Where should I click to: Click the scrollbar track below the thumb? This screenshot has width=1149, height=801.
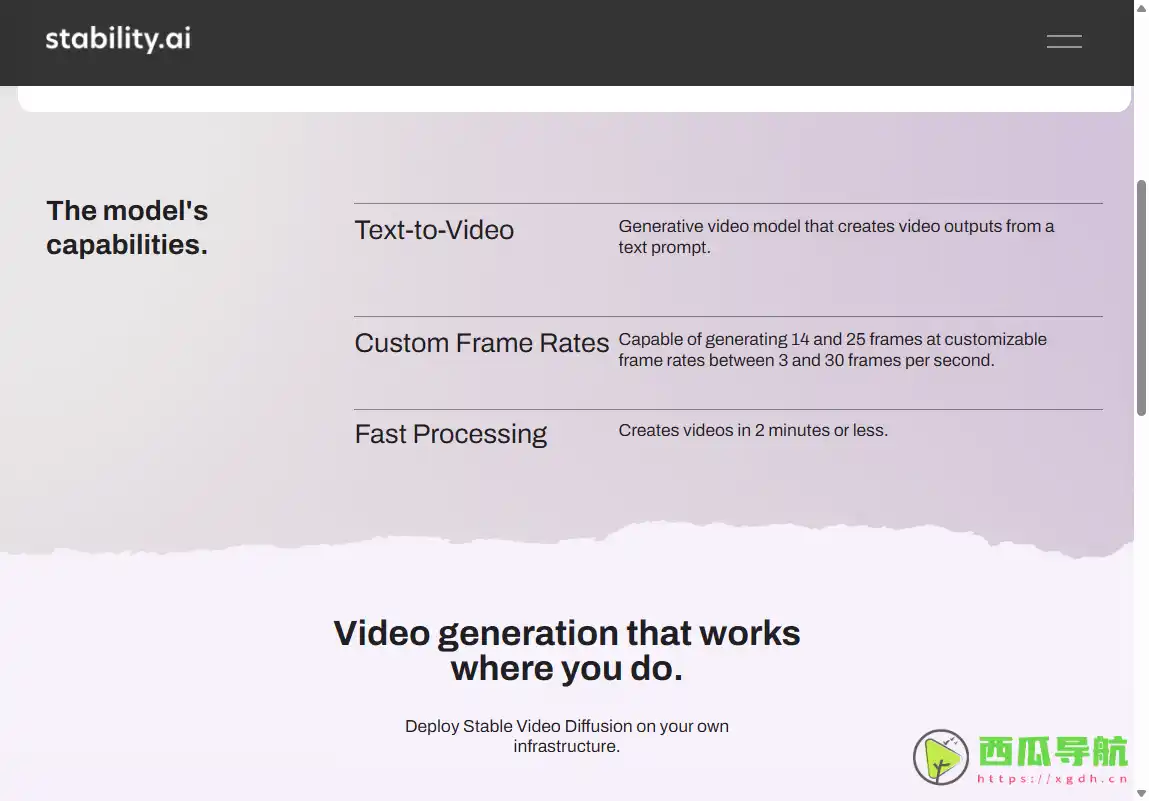pos(1141,600)
